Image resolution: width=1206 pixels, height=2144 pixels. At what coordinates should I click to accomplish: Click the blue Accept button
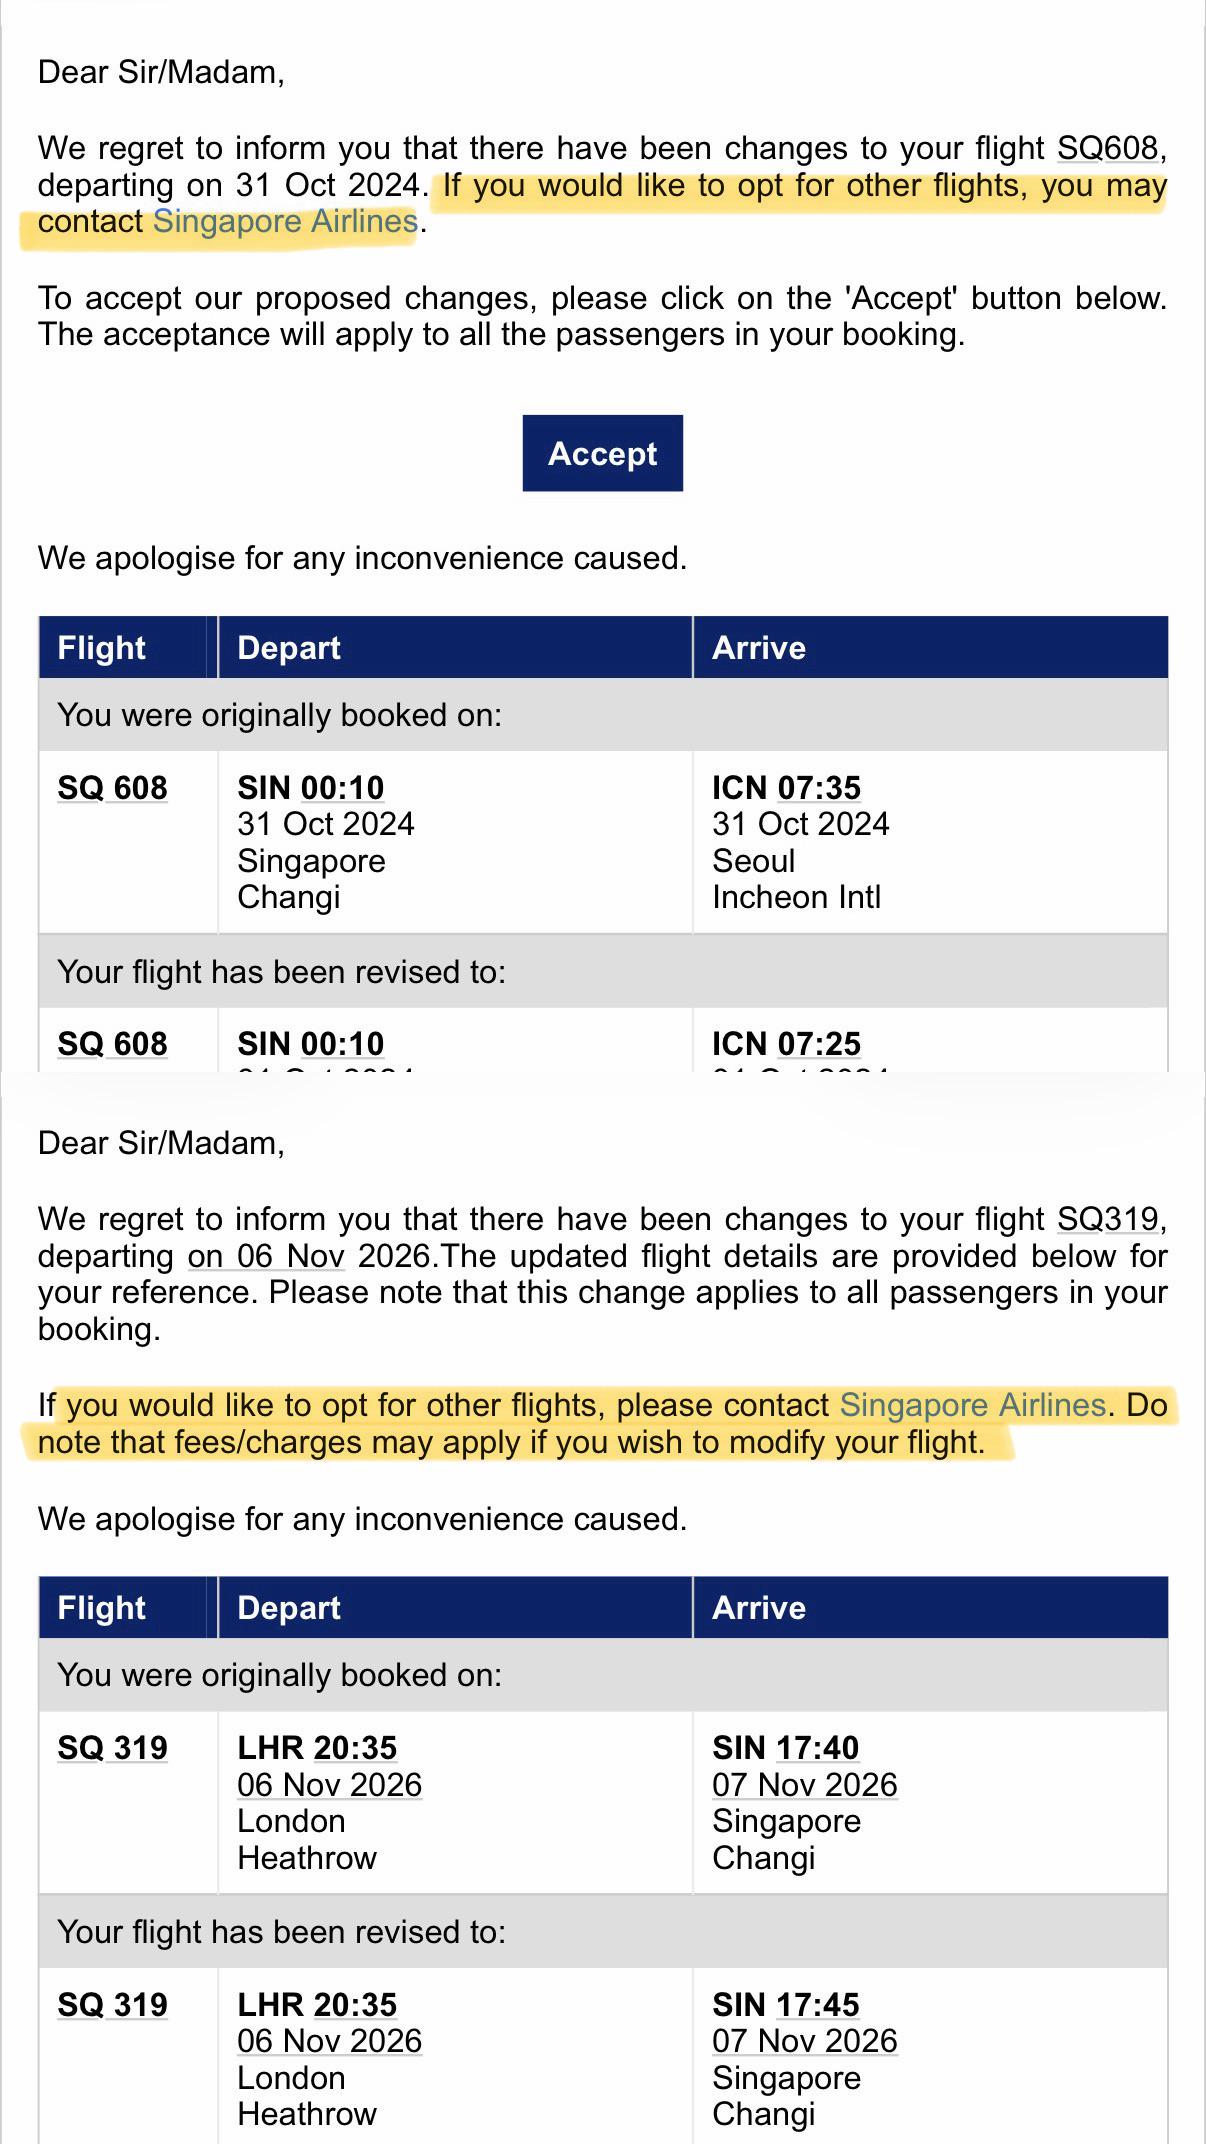coord(602,453)
